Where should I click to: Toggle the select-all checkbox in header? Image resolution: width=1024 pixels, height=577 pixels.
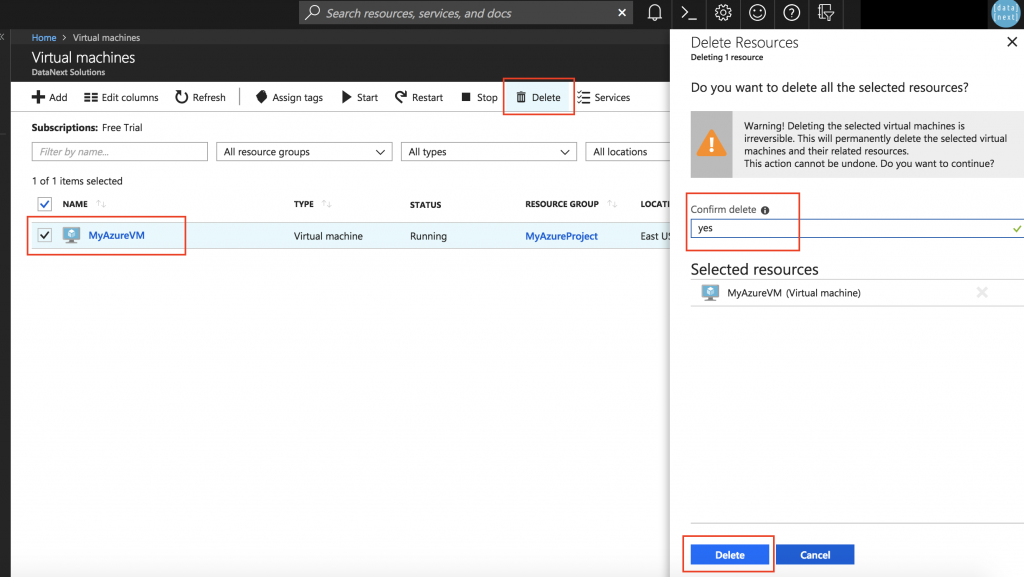[42, 204]
